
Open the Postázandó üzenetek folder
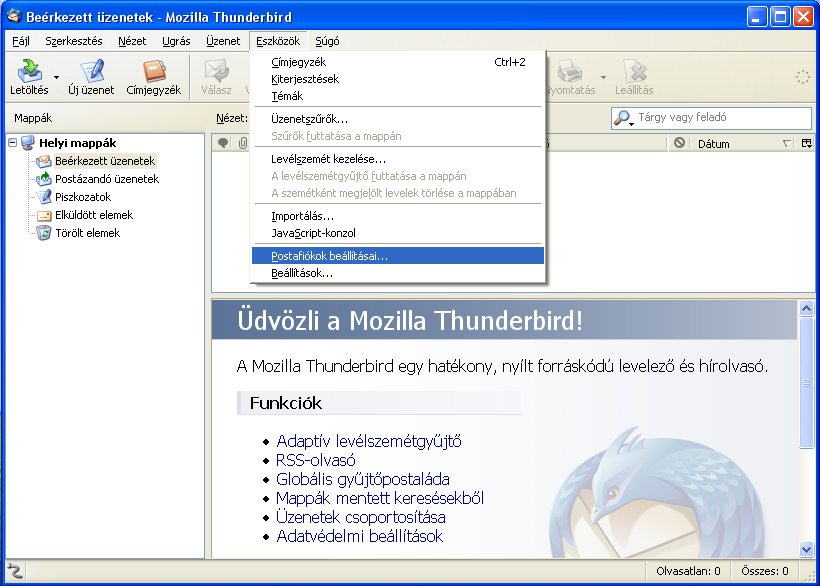[x=107, y=179]
